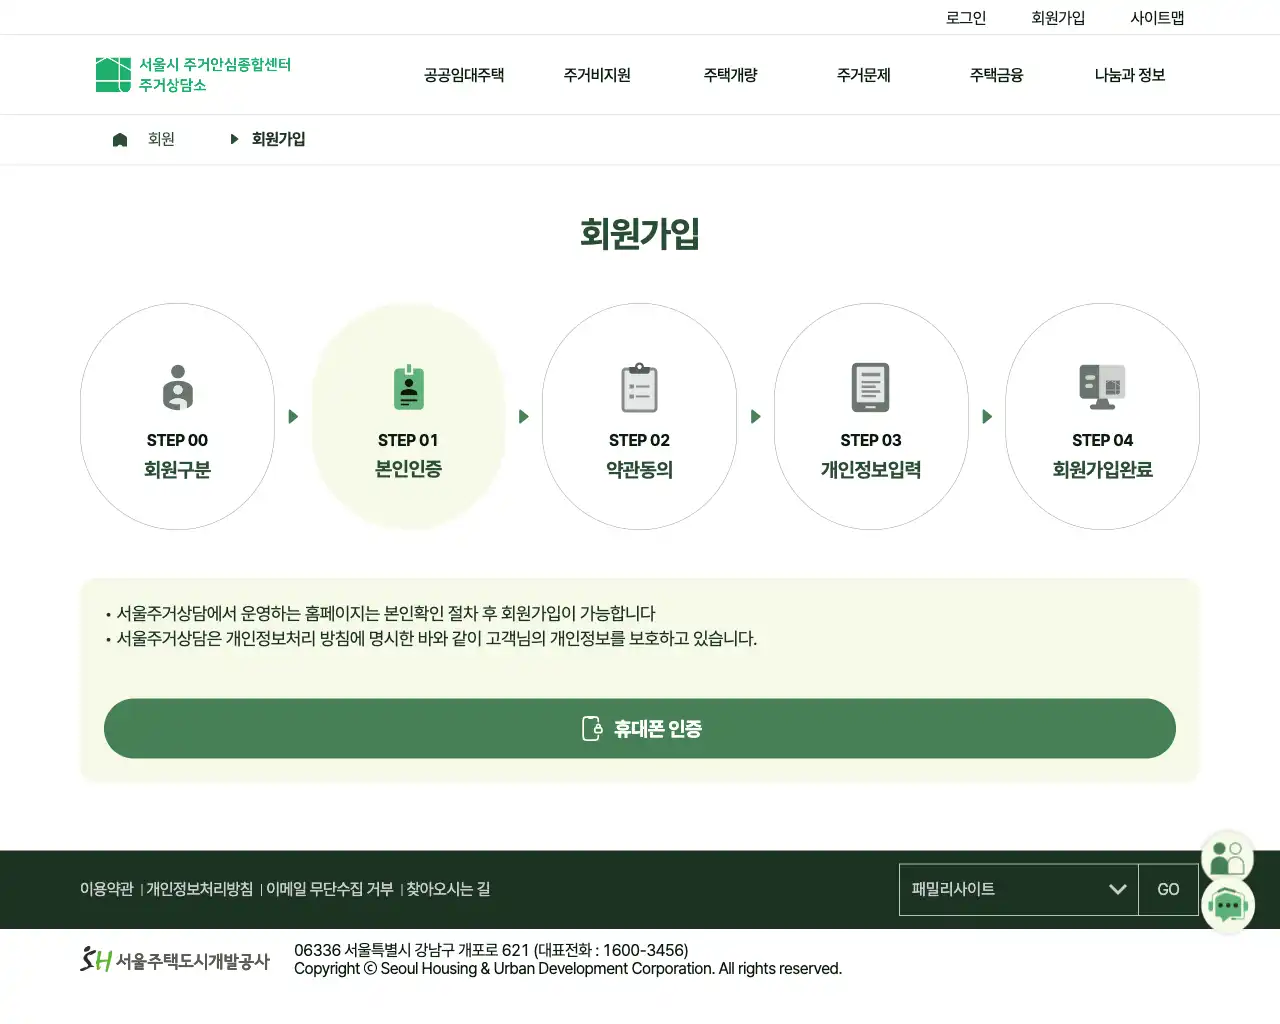Click the 휴대폰 인증 button
This screenshot has width=1280, height=1024.
[639, 728]
